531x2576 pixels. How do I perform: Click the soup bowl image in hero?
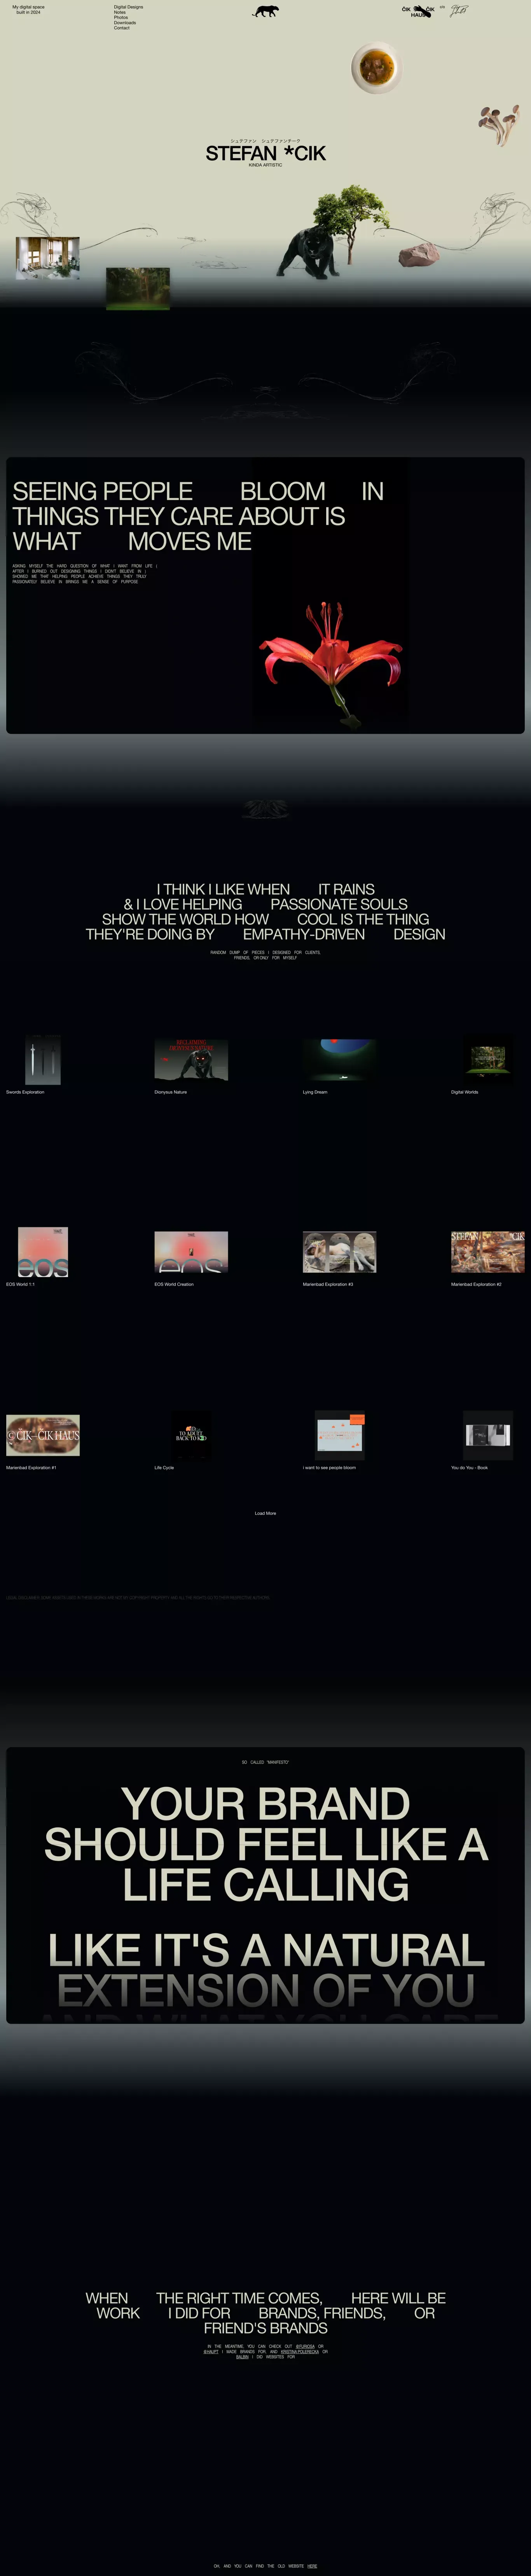(x=376, y=68)
